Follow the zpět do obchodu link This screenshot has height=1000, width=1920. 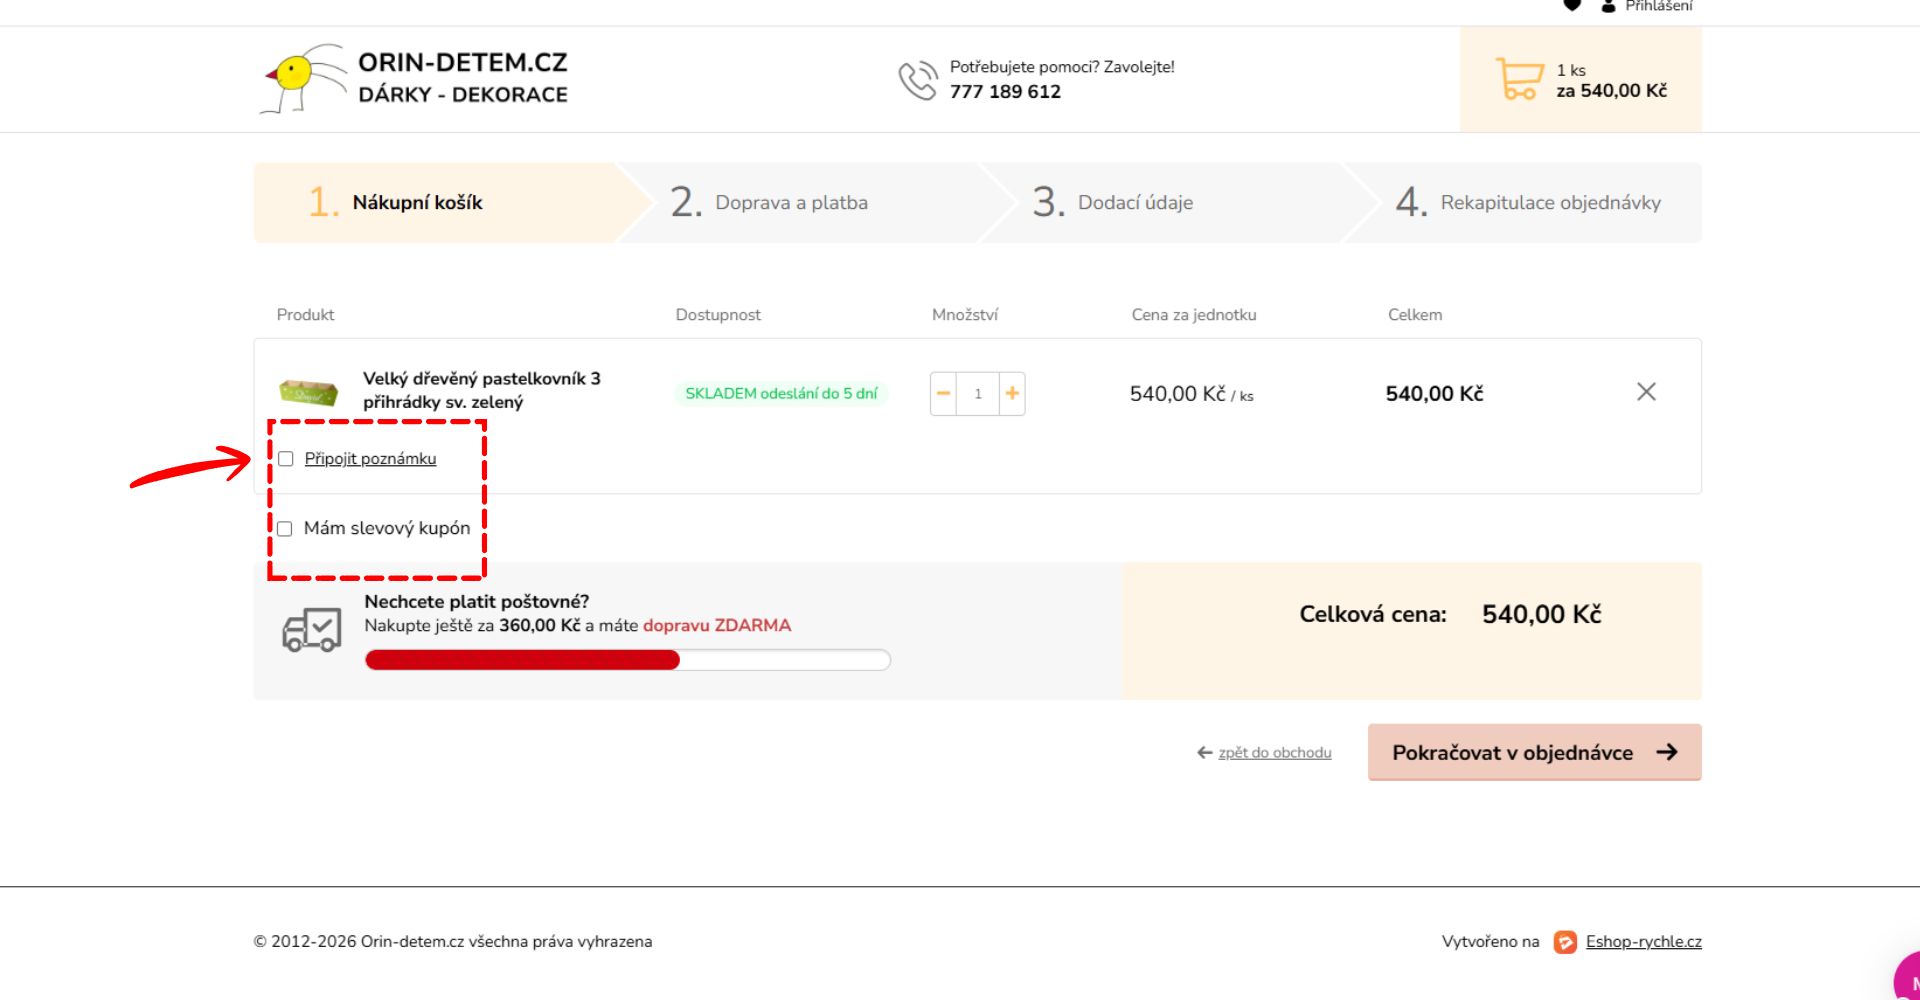click(x=1274, y=753)
